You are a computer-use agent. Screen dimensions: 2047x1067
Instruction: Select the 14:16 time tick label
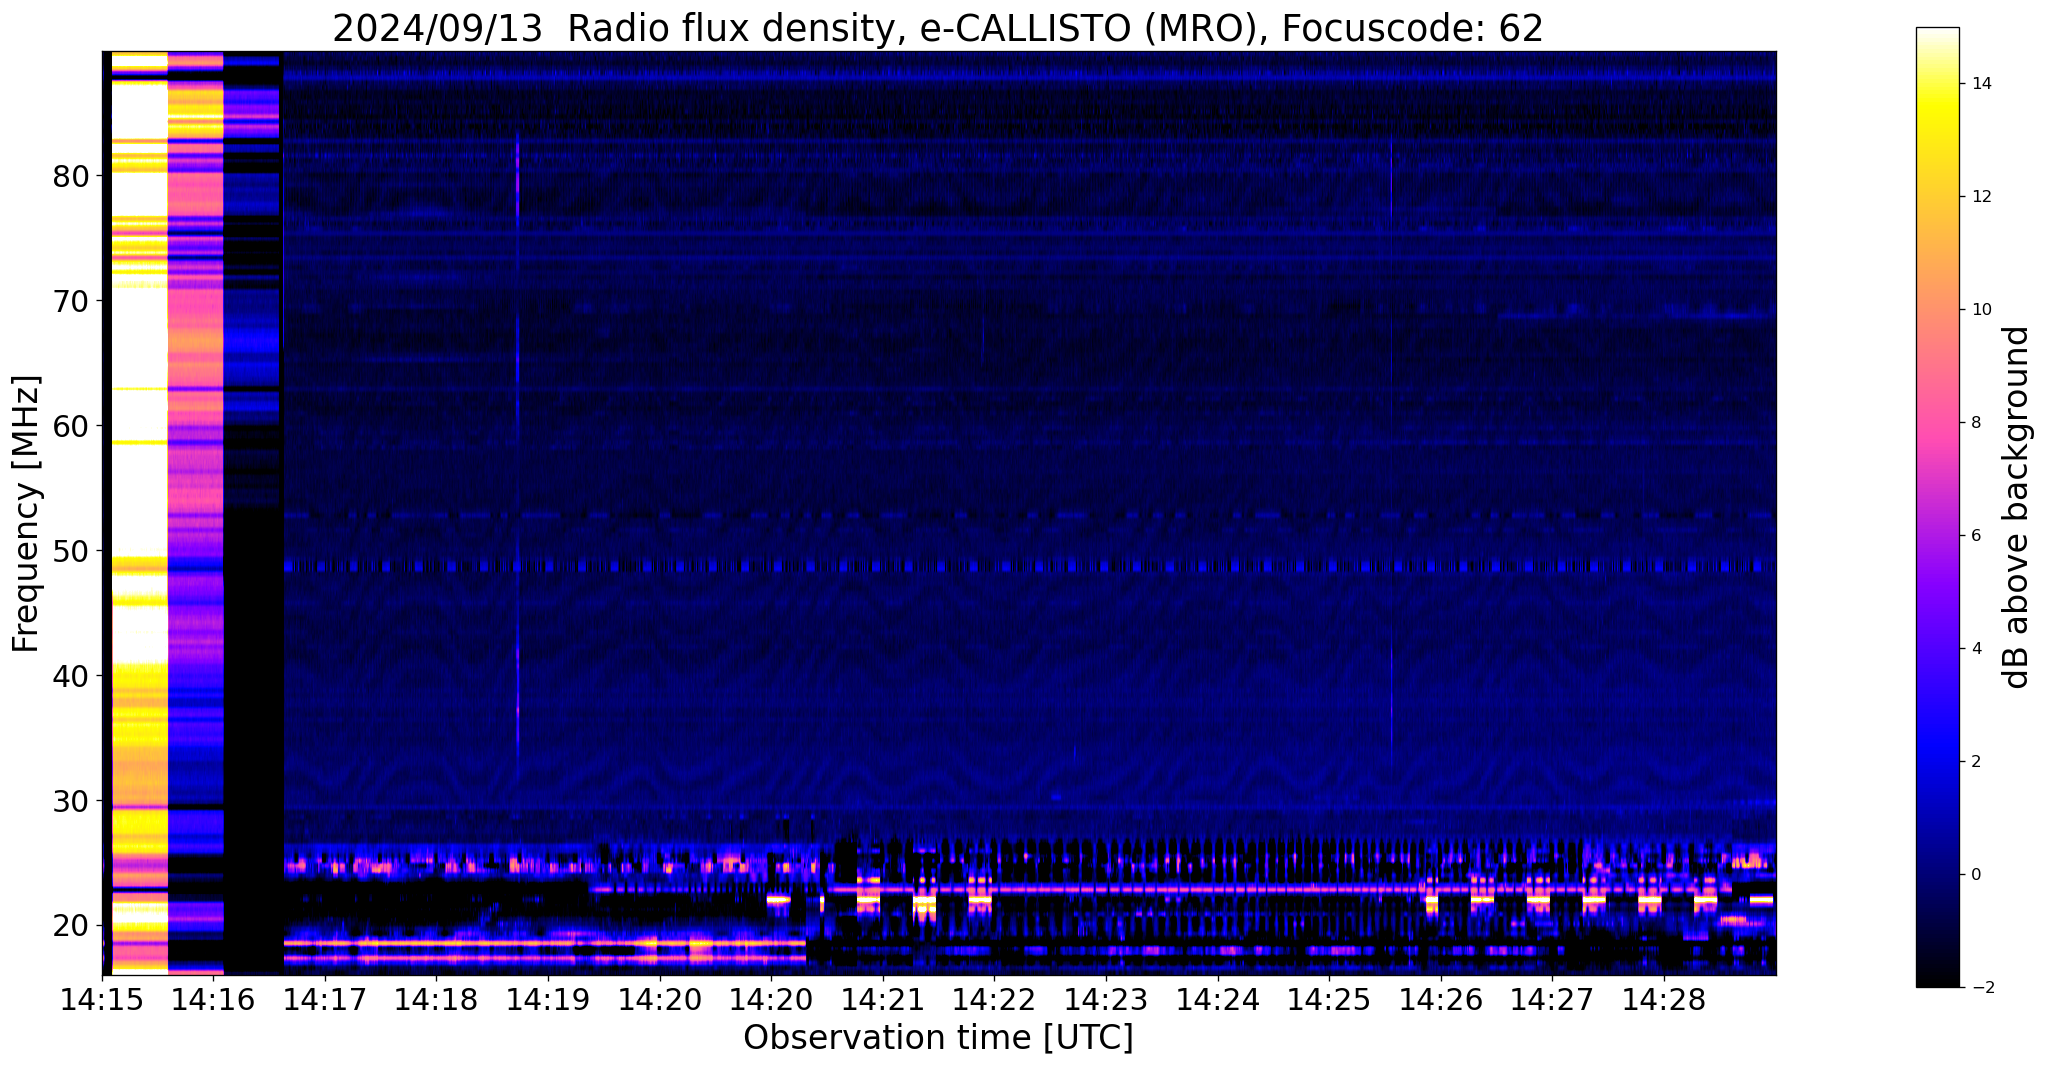213,1000
